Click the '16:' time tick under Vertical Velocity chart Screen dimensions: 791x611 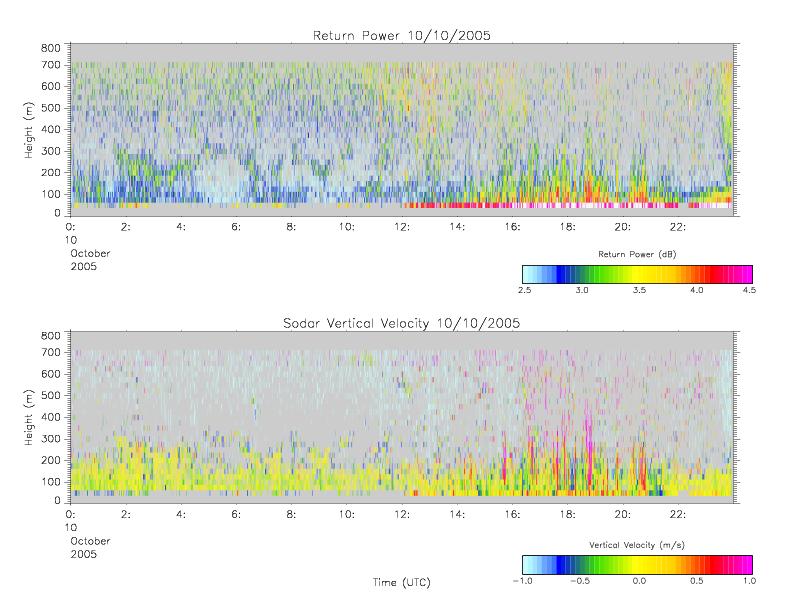(513, 515)
